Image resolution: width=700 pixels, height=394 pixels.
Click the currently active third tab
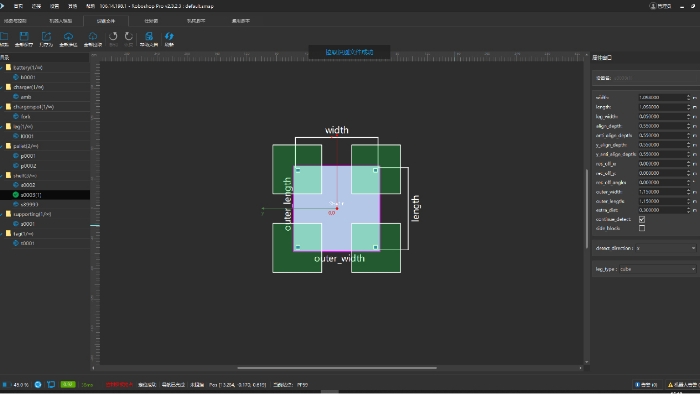tap(106, 21)
